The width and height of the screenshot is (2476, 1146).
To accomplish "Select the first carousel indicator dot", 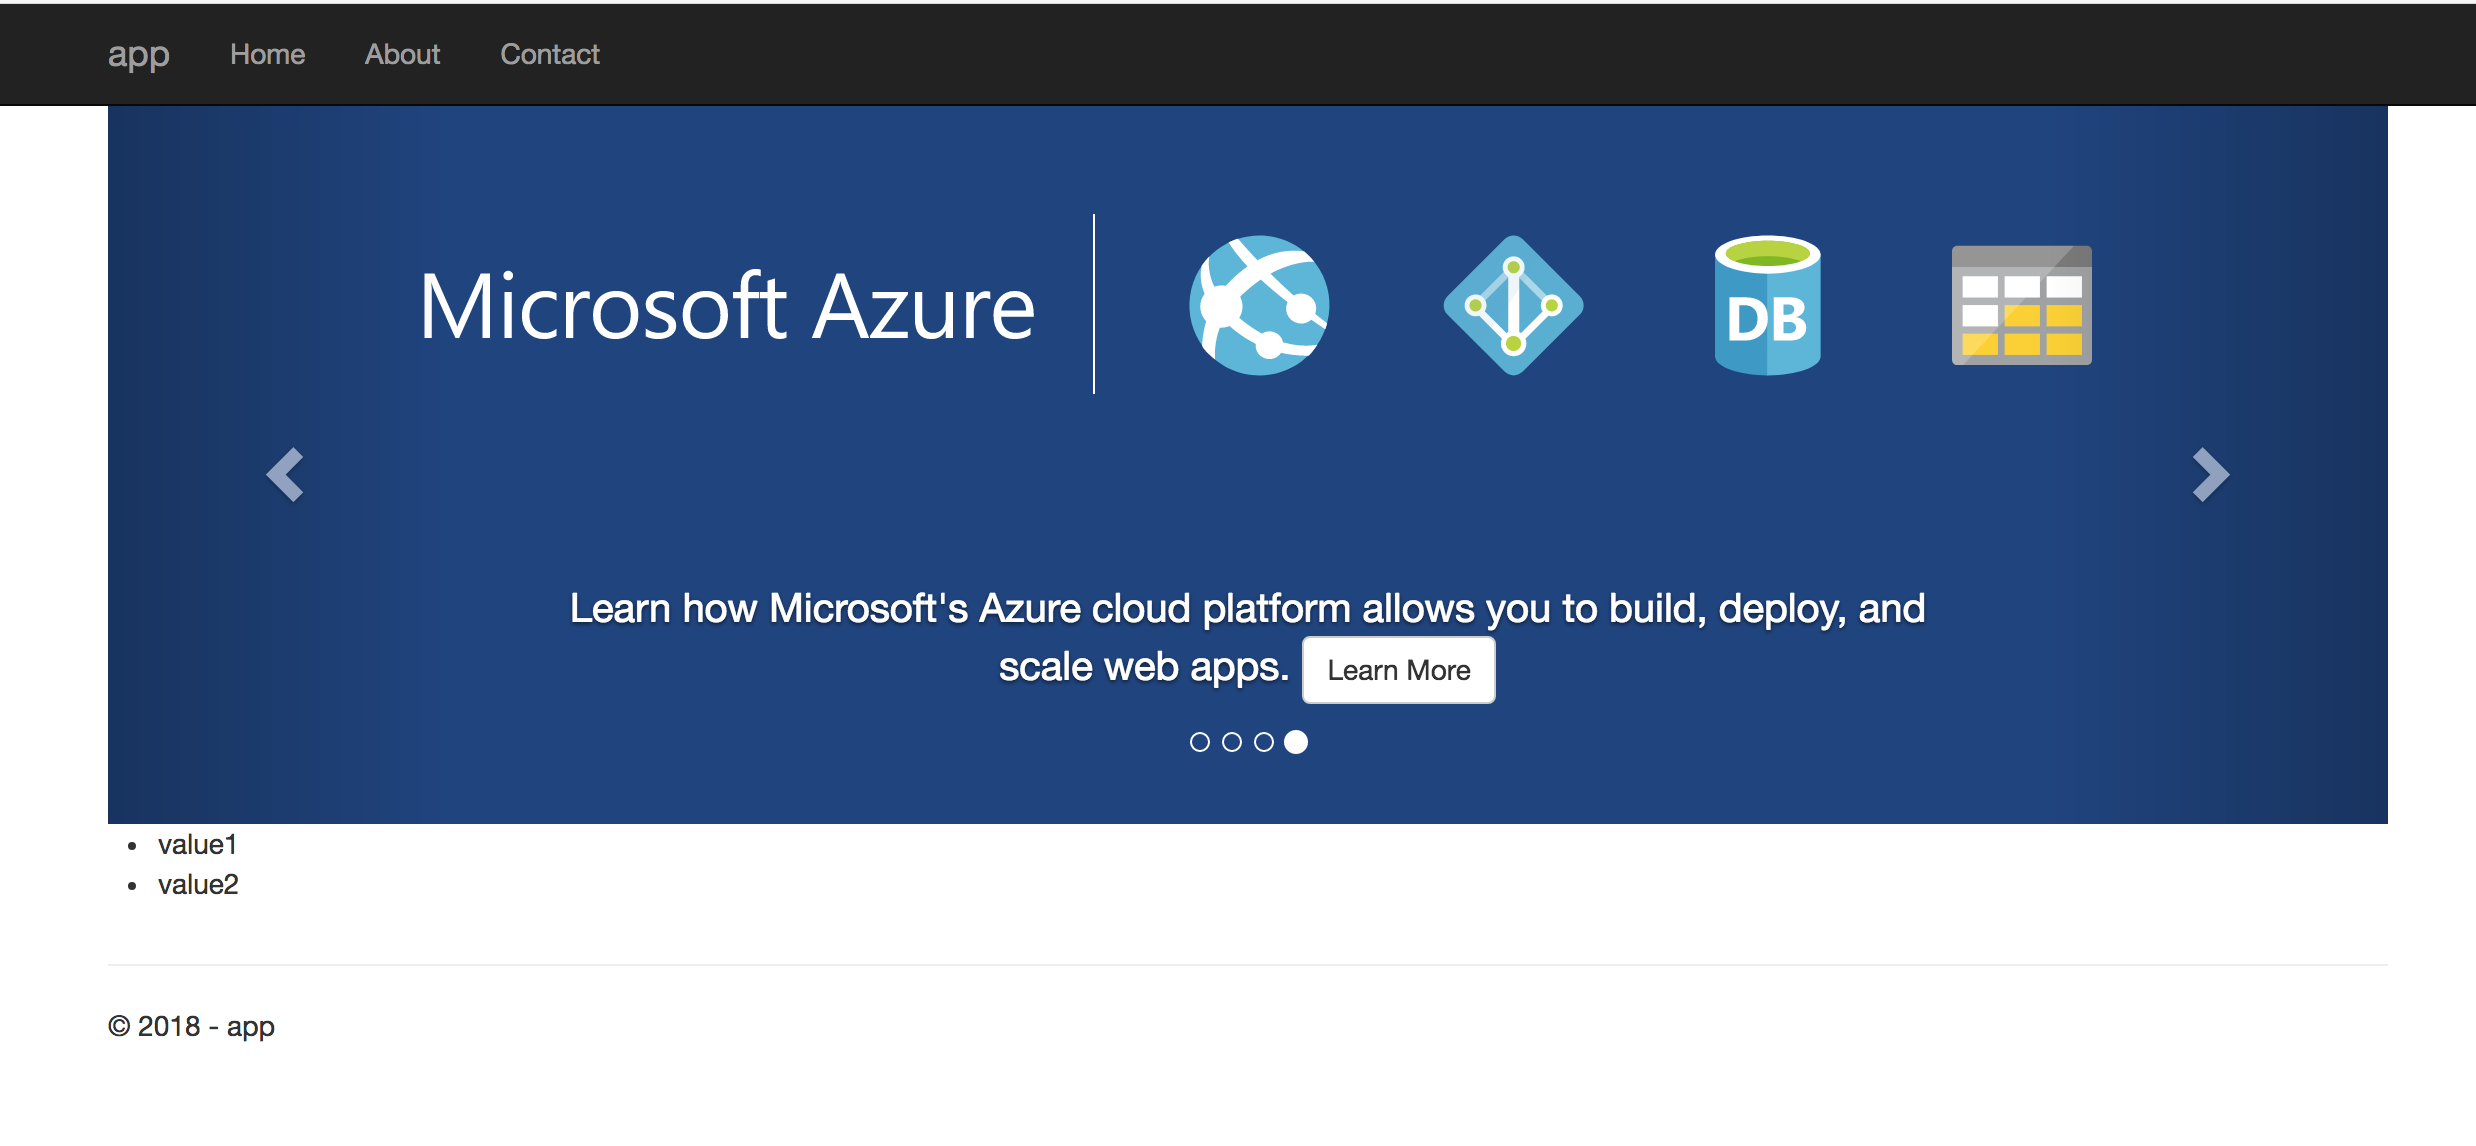I will point(1200,742).
